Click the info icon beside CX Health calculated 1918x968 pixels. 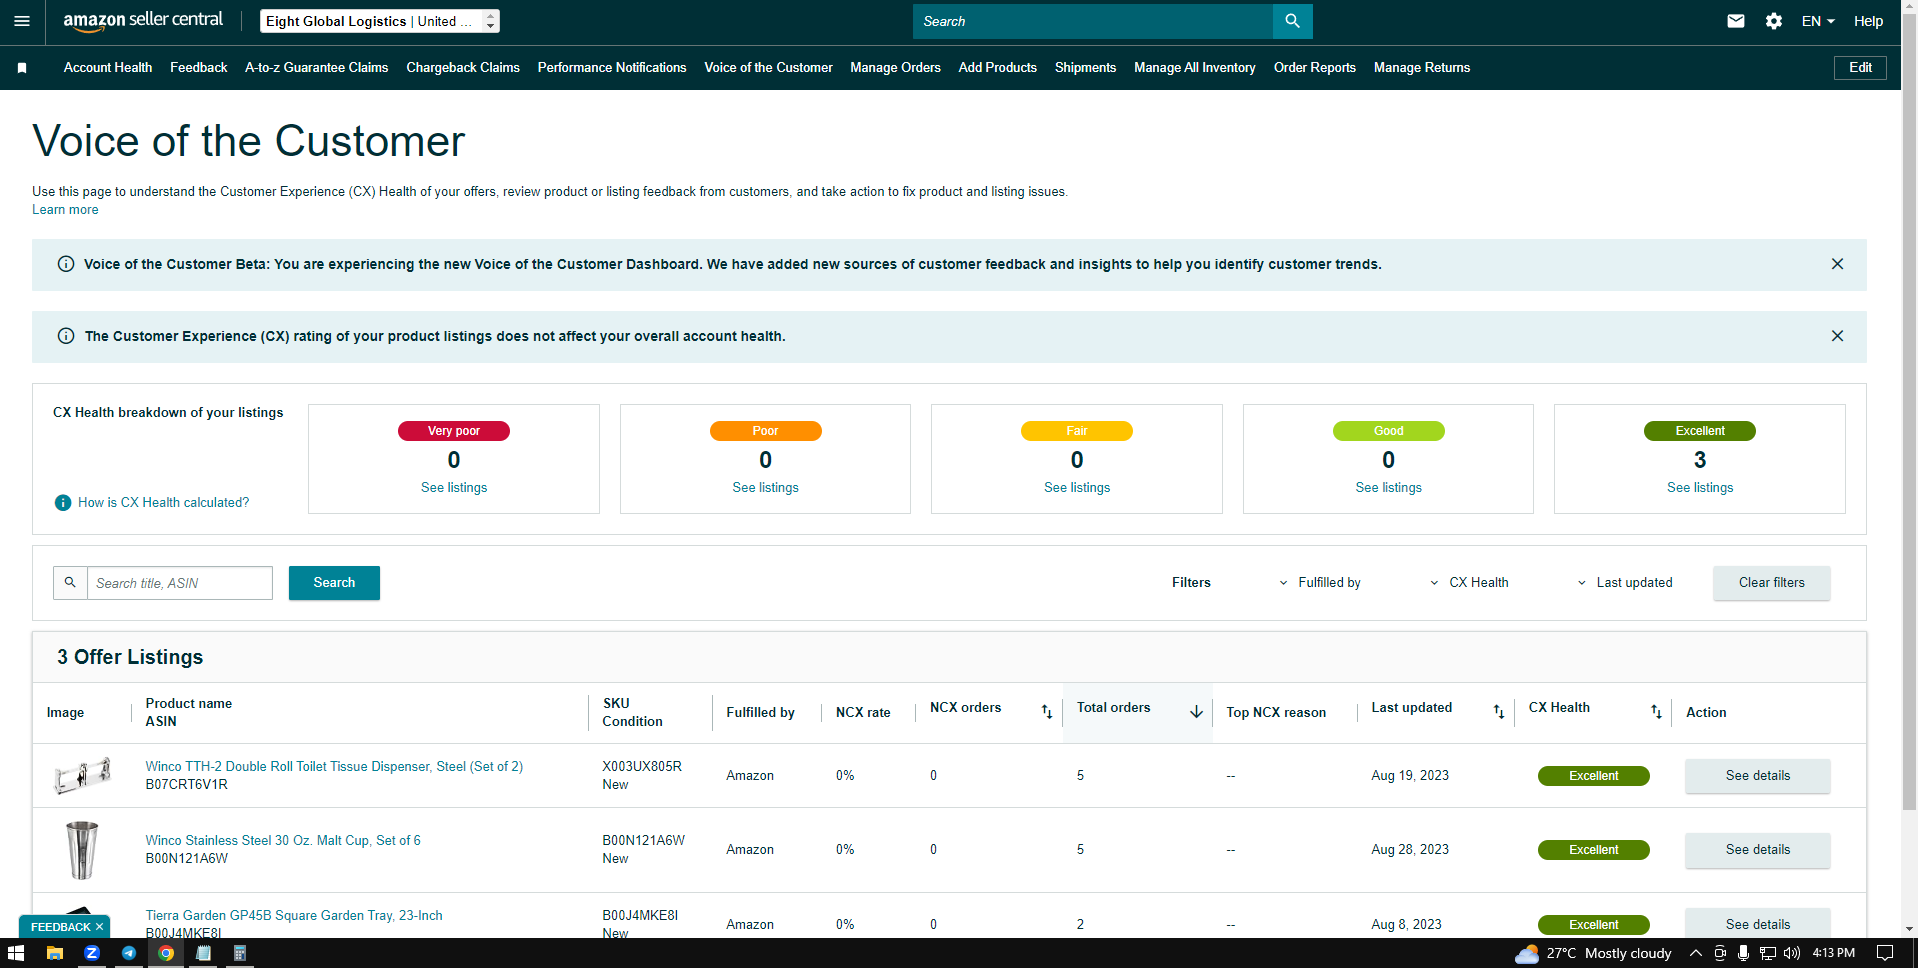click(x=63, y=503)
